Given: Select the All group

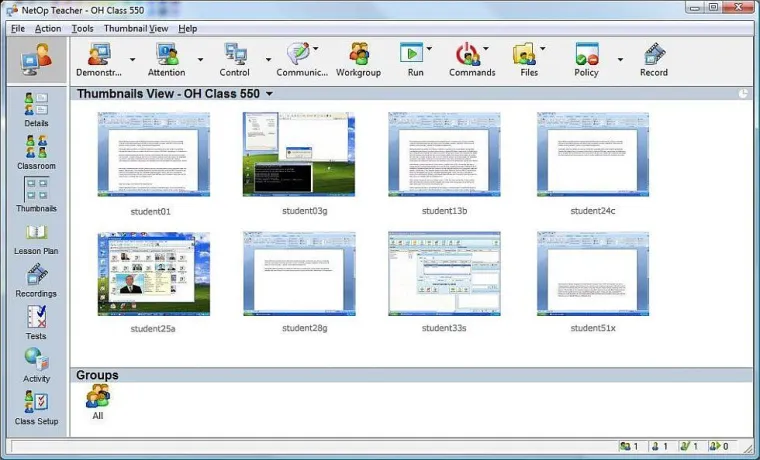Looking at the screenshot, I should point(97,397).
